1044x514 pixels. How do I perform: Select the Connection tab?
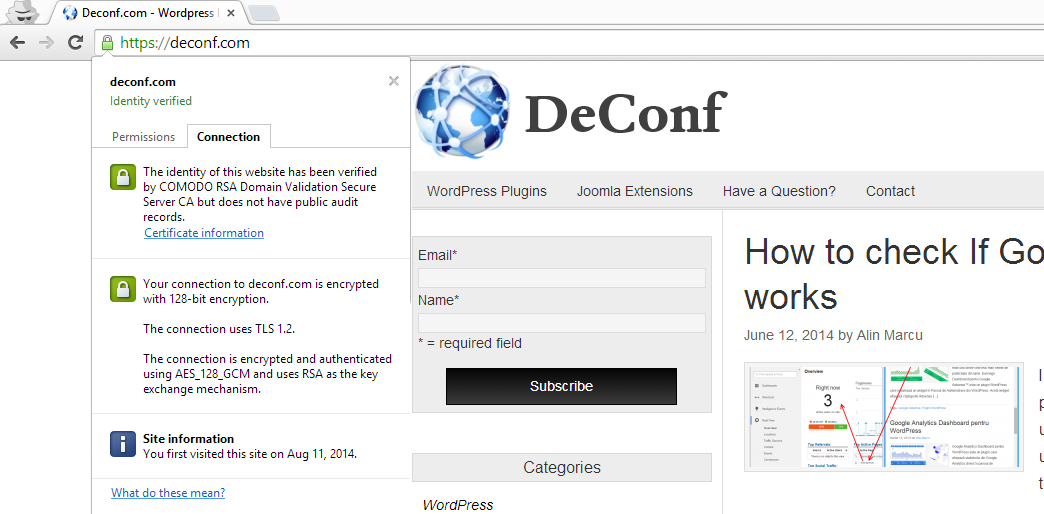(228, 136)
